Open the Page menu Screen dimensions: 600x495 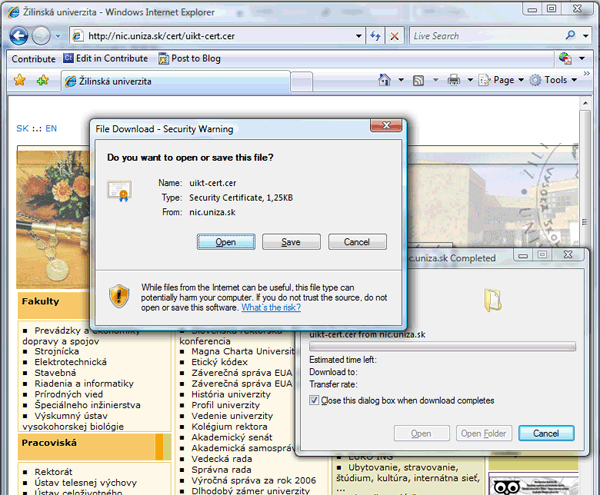501,80
